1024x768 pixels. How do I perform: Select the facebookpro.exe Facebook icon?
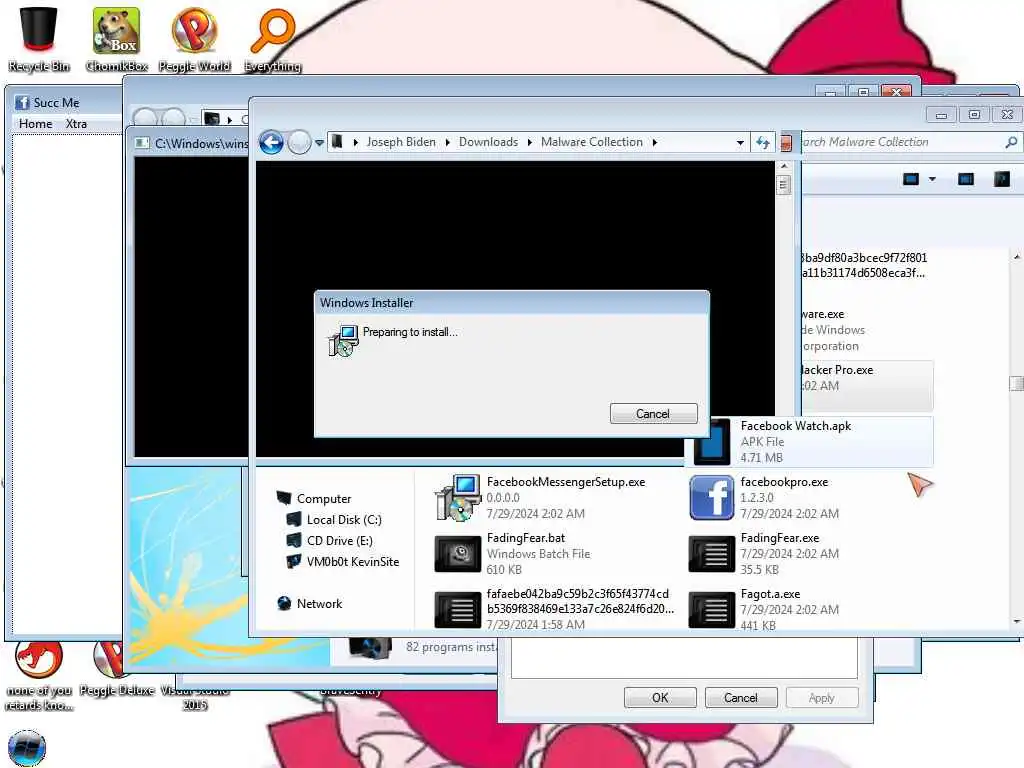click(711, 498)
